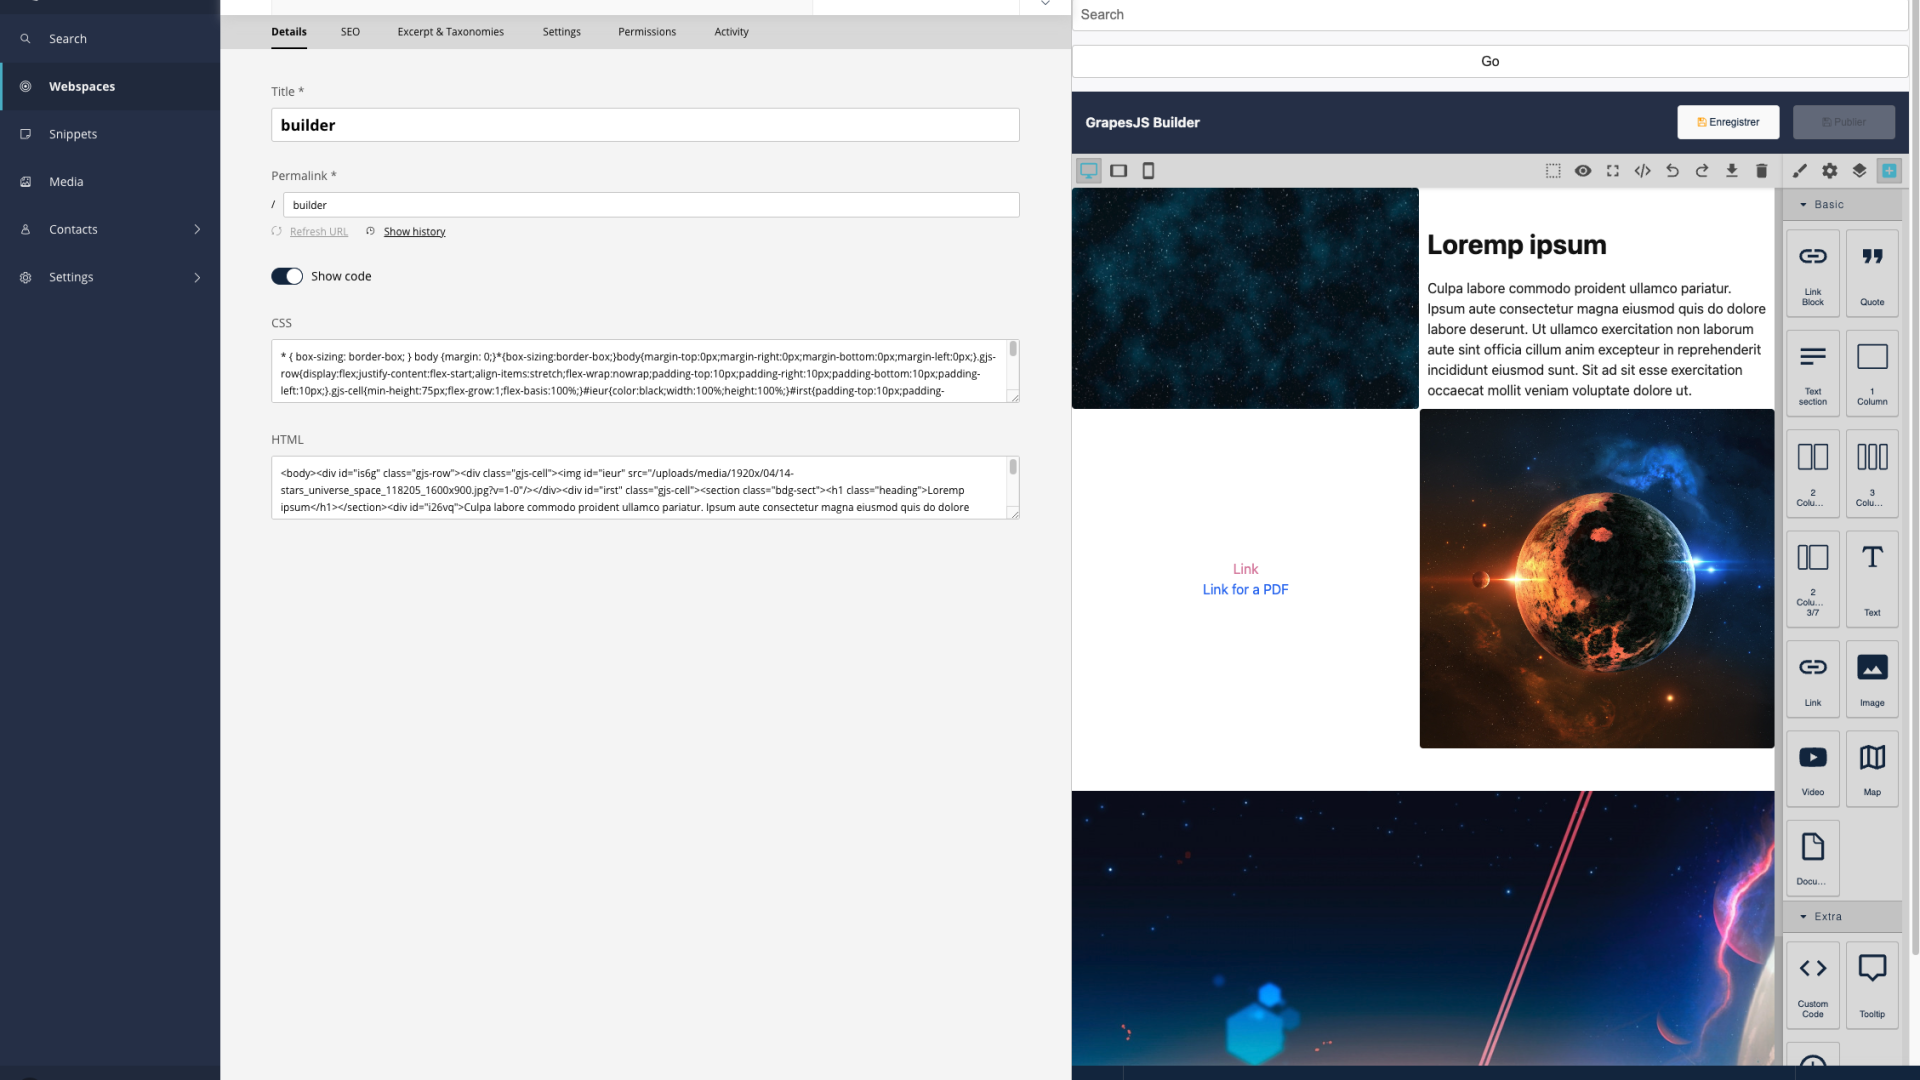Switch to tablet device view
The height and width of the screenshot is (1080, 1920).
click(x=1118, y=171)
